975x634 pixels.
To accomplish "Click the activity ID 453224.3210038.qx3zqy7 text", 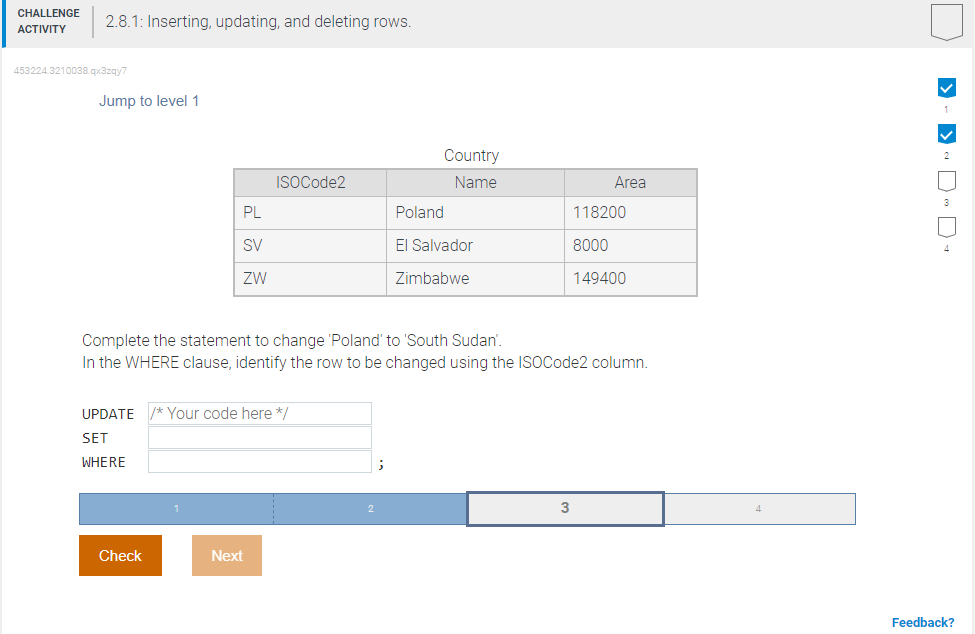I will coord(70,71).
